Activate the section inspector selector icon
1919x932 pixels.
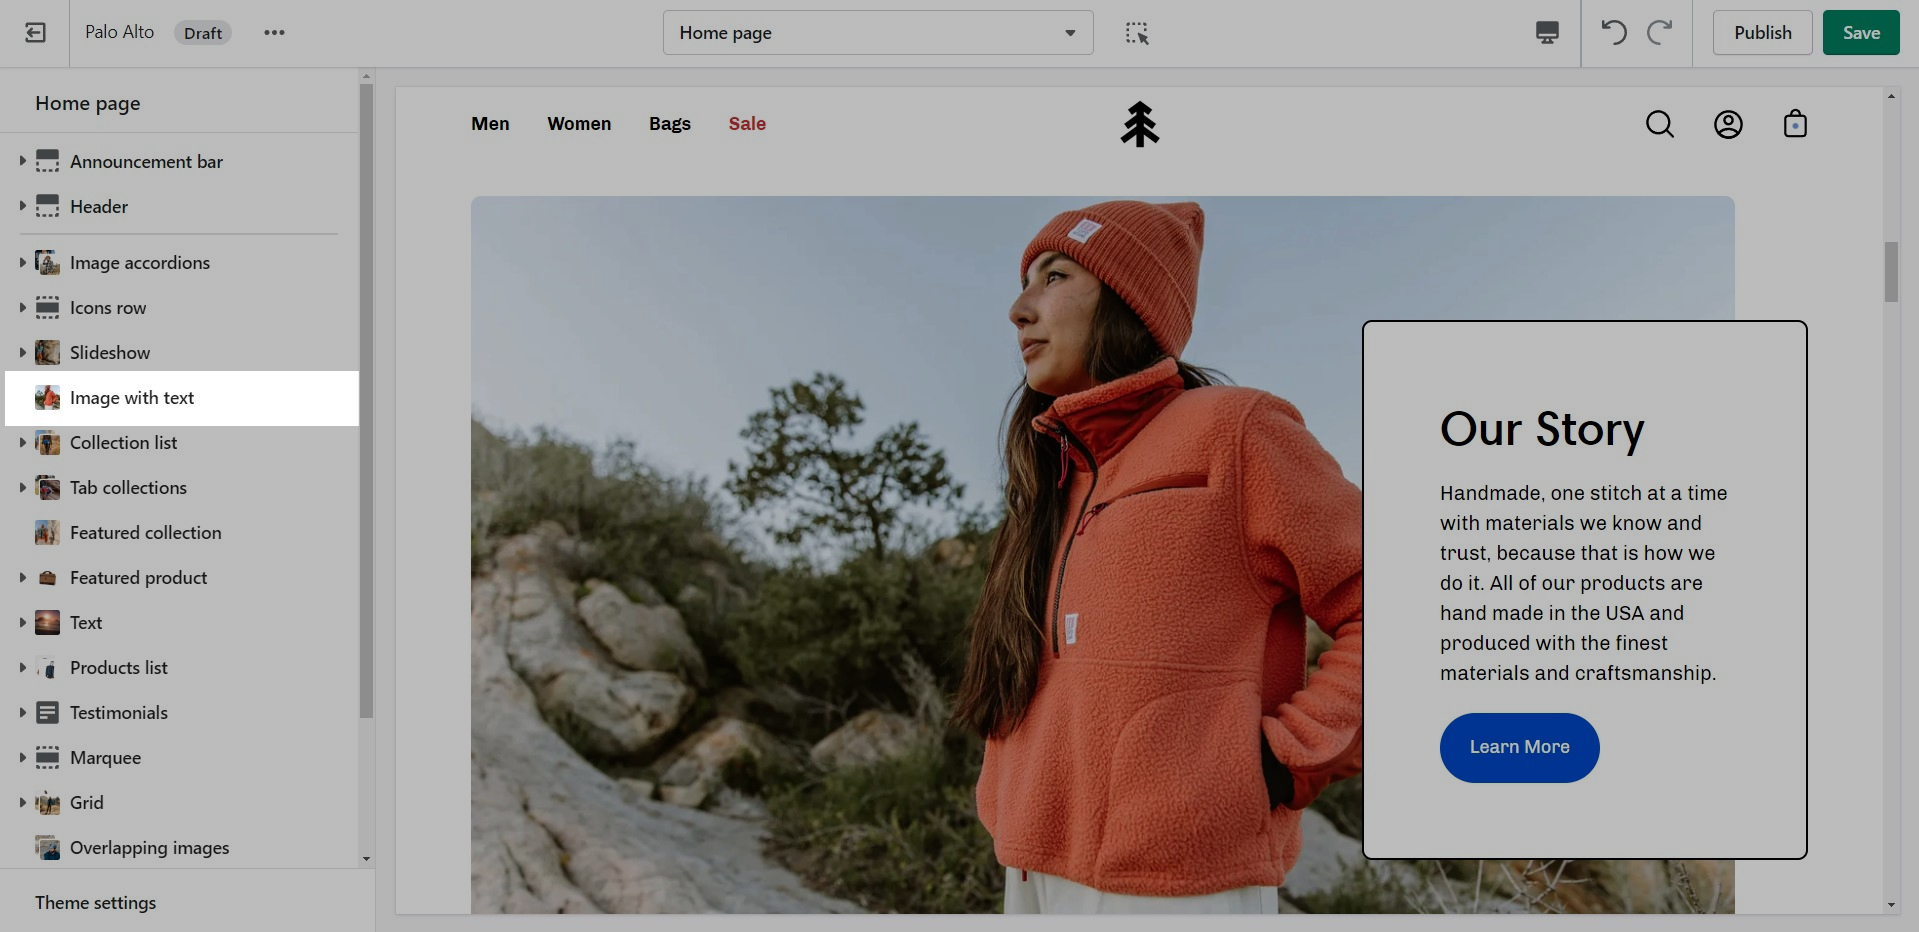tap(1136, 33)
